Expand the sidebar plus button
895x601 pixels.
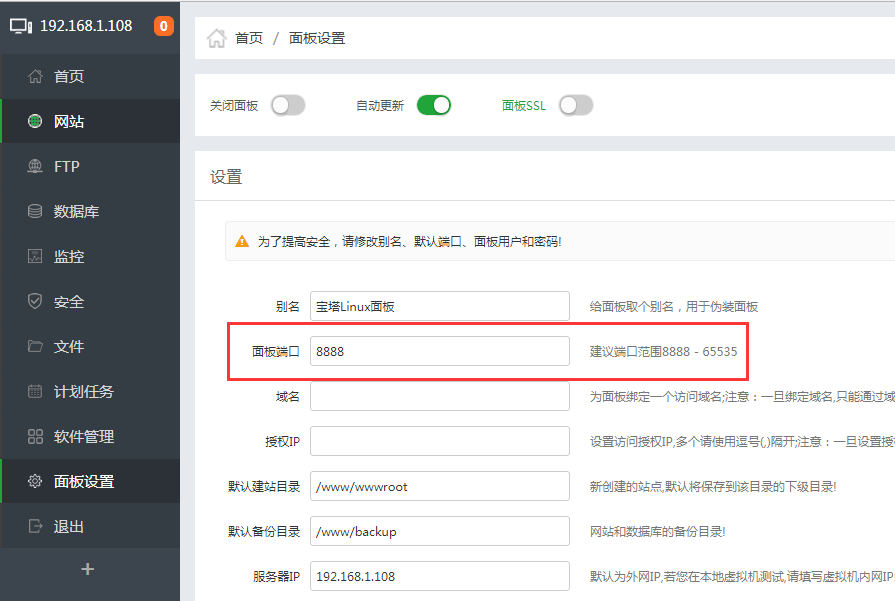88,569
